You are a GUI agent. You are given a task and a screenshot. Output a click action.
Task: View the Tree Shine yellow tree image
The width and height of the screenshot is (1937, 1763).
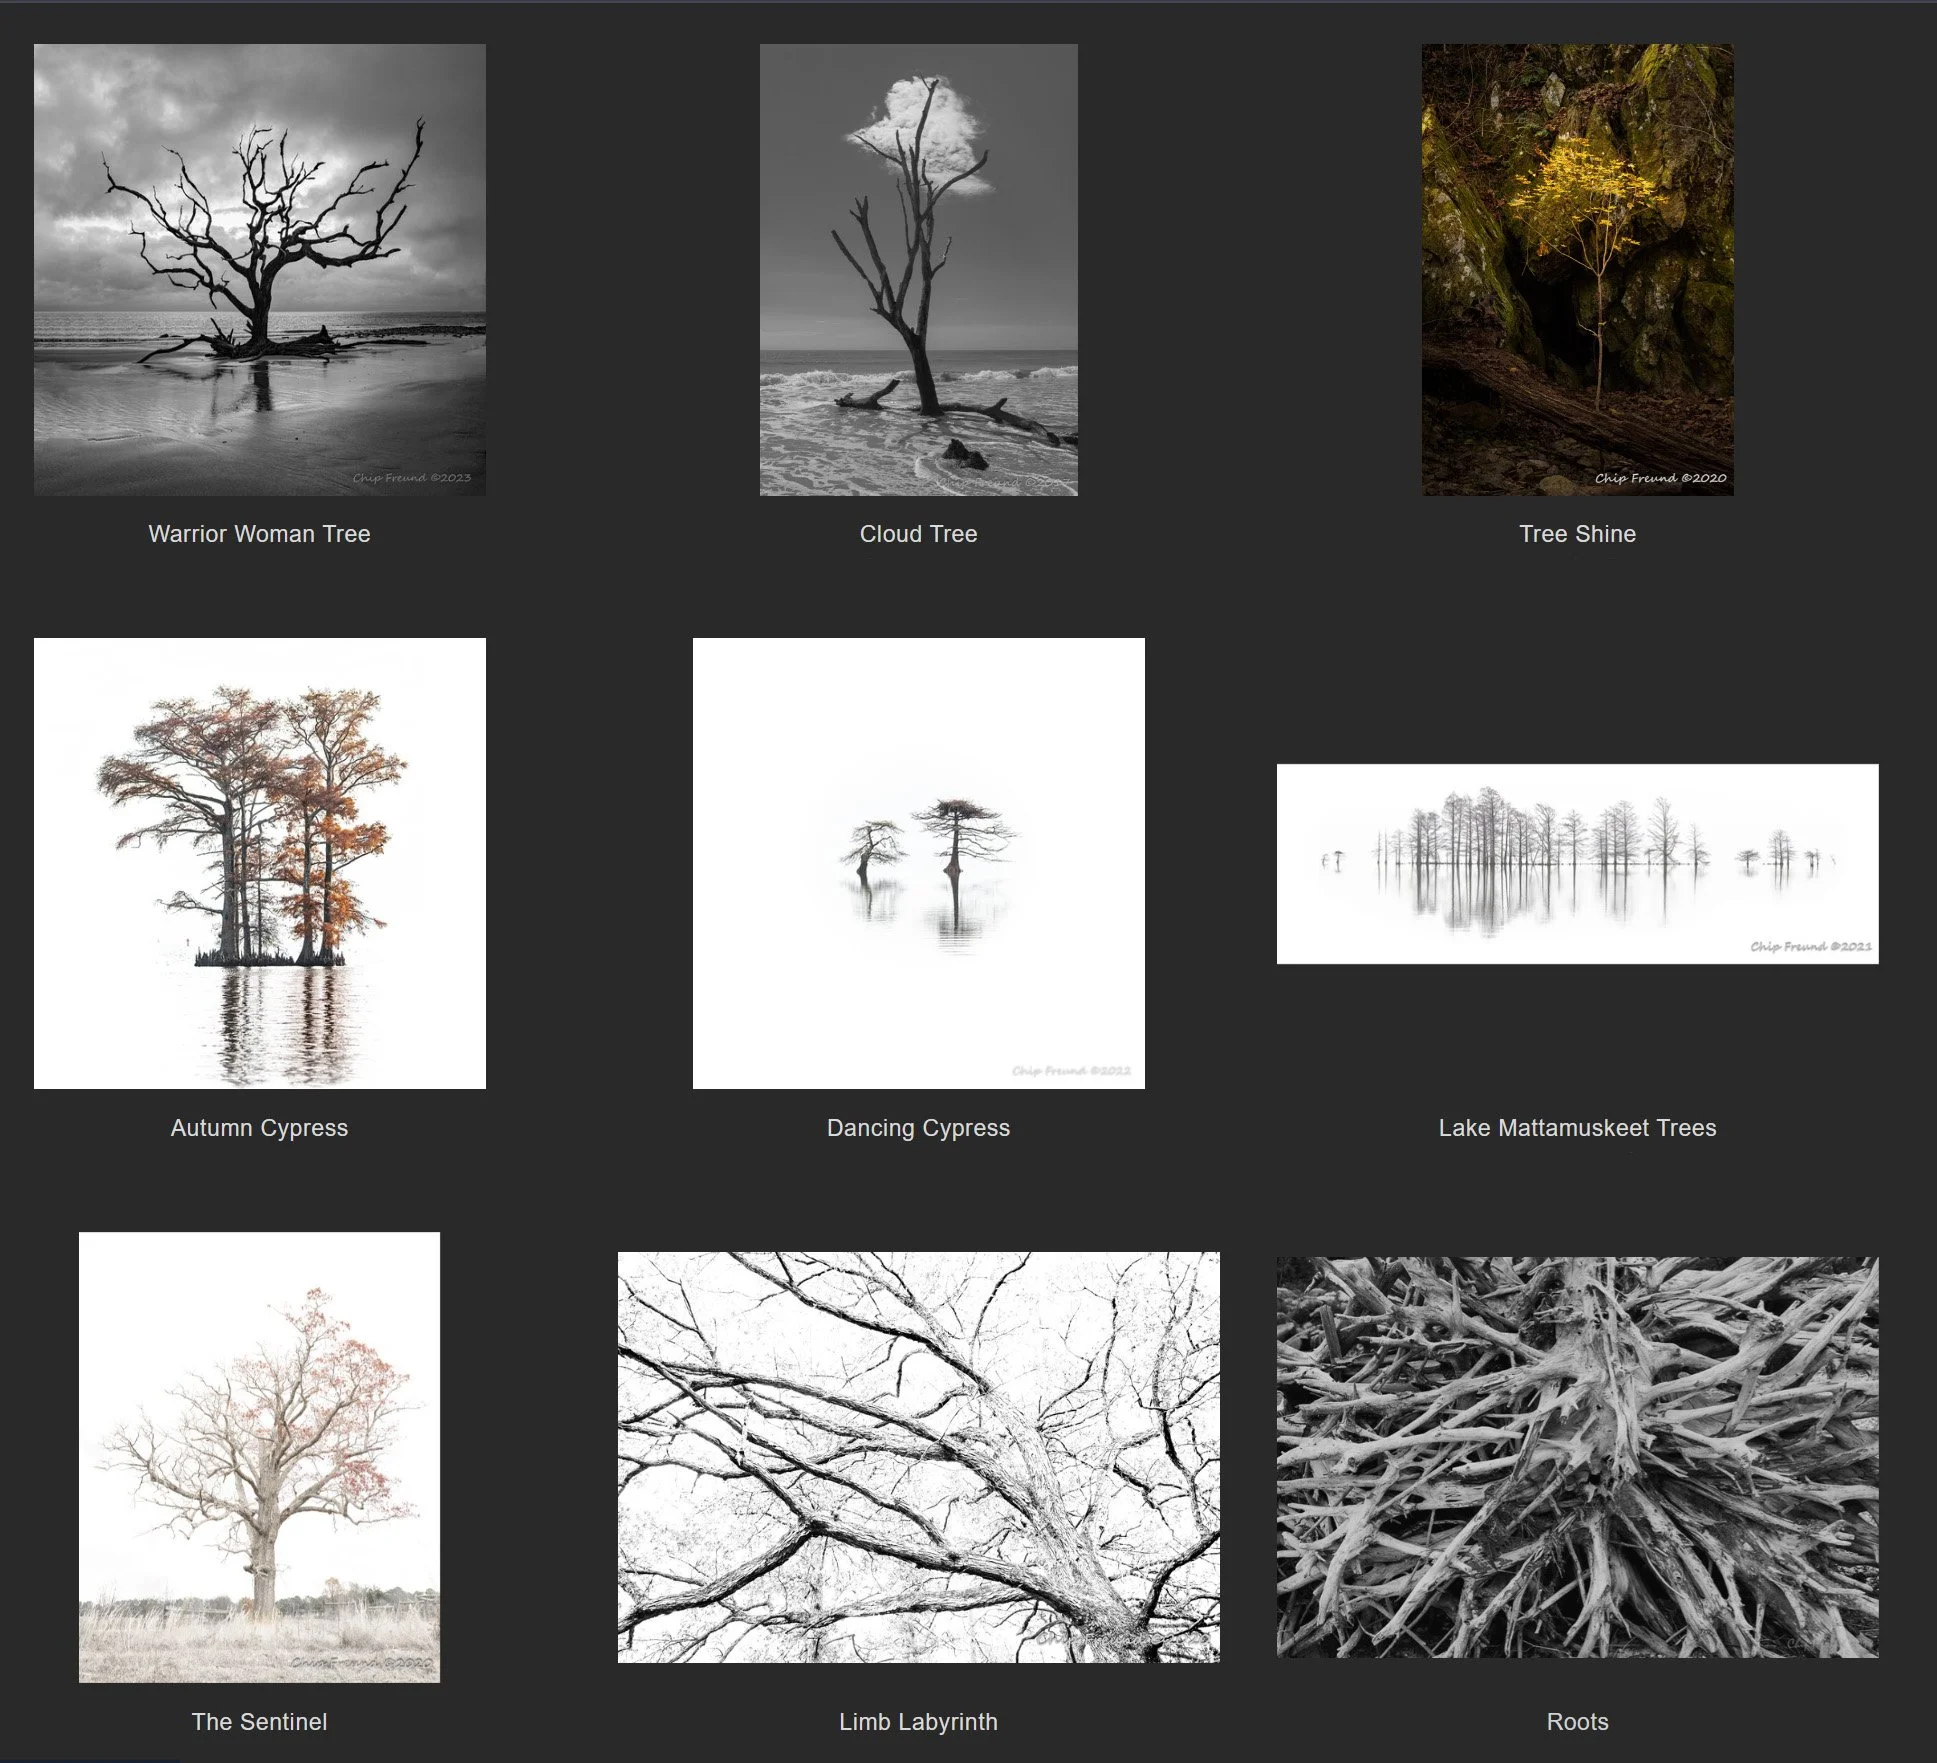(1577, 269)
